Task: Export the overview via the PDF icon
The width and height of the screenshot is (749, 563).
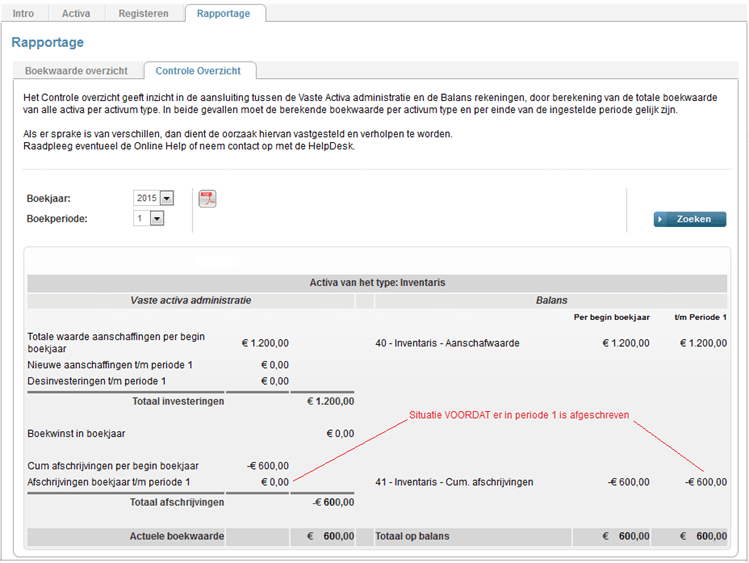Action: (x=207, y=199)
